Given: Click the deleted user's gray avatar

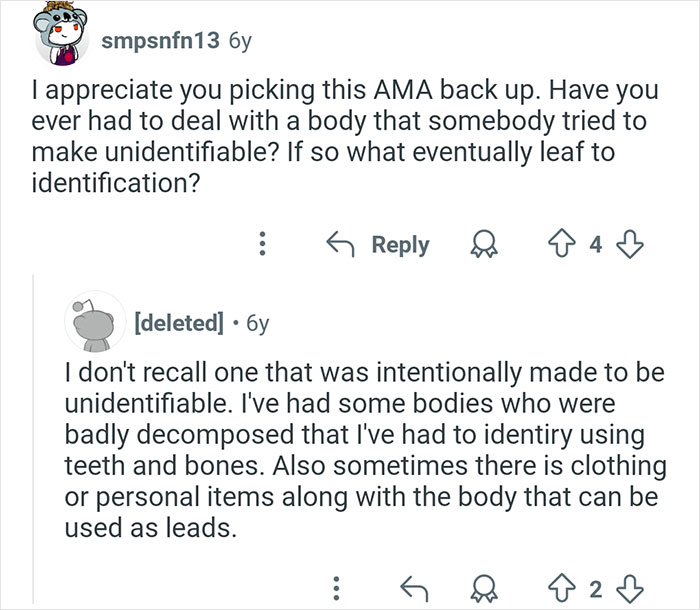Looking at the screenshot, I should click(x=92, y=322).
